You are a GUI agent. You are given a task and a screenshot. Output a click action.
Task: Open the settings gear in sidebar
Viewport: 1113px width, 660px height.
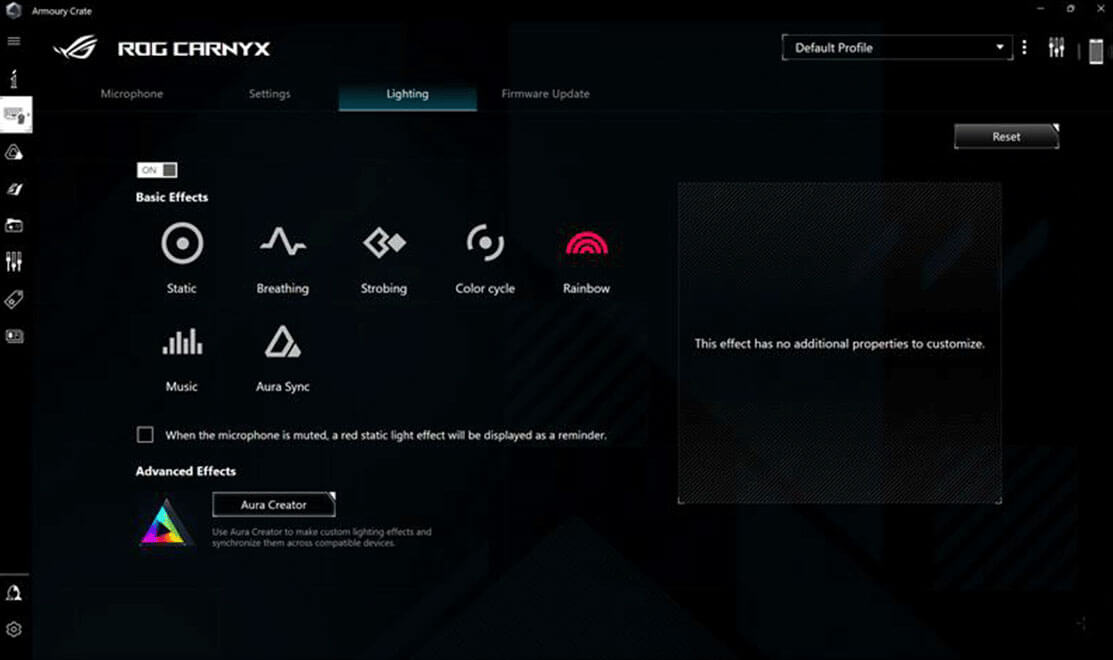[13, 629]
